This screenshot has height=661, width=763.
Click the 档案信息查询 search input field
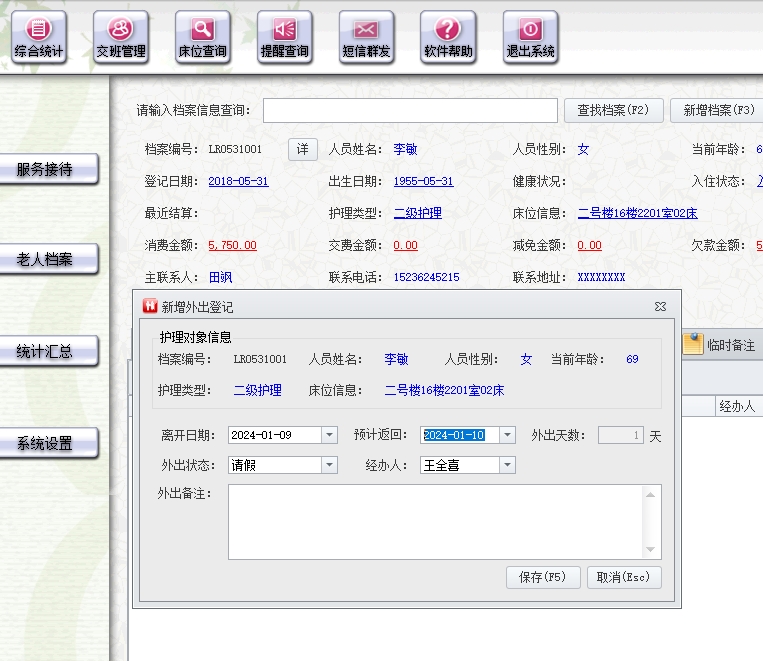410,110
